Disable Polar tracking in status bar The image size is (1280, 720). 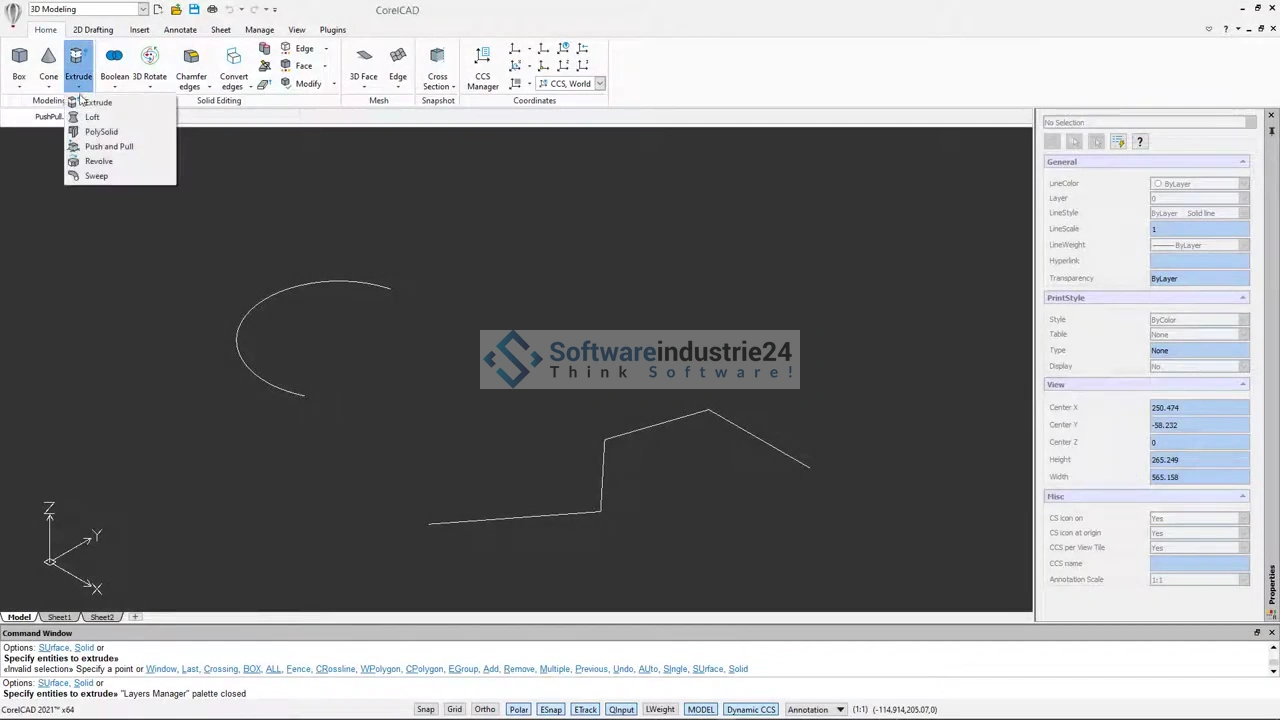click(518, 709)
